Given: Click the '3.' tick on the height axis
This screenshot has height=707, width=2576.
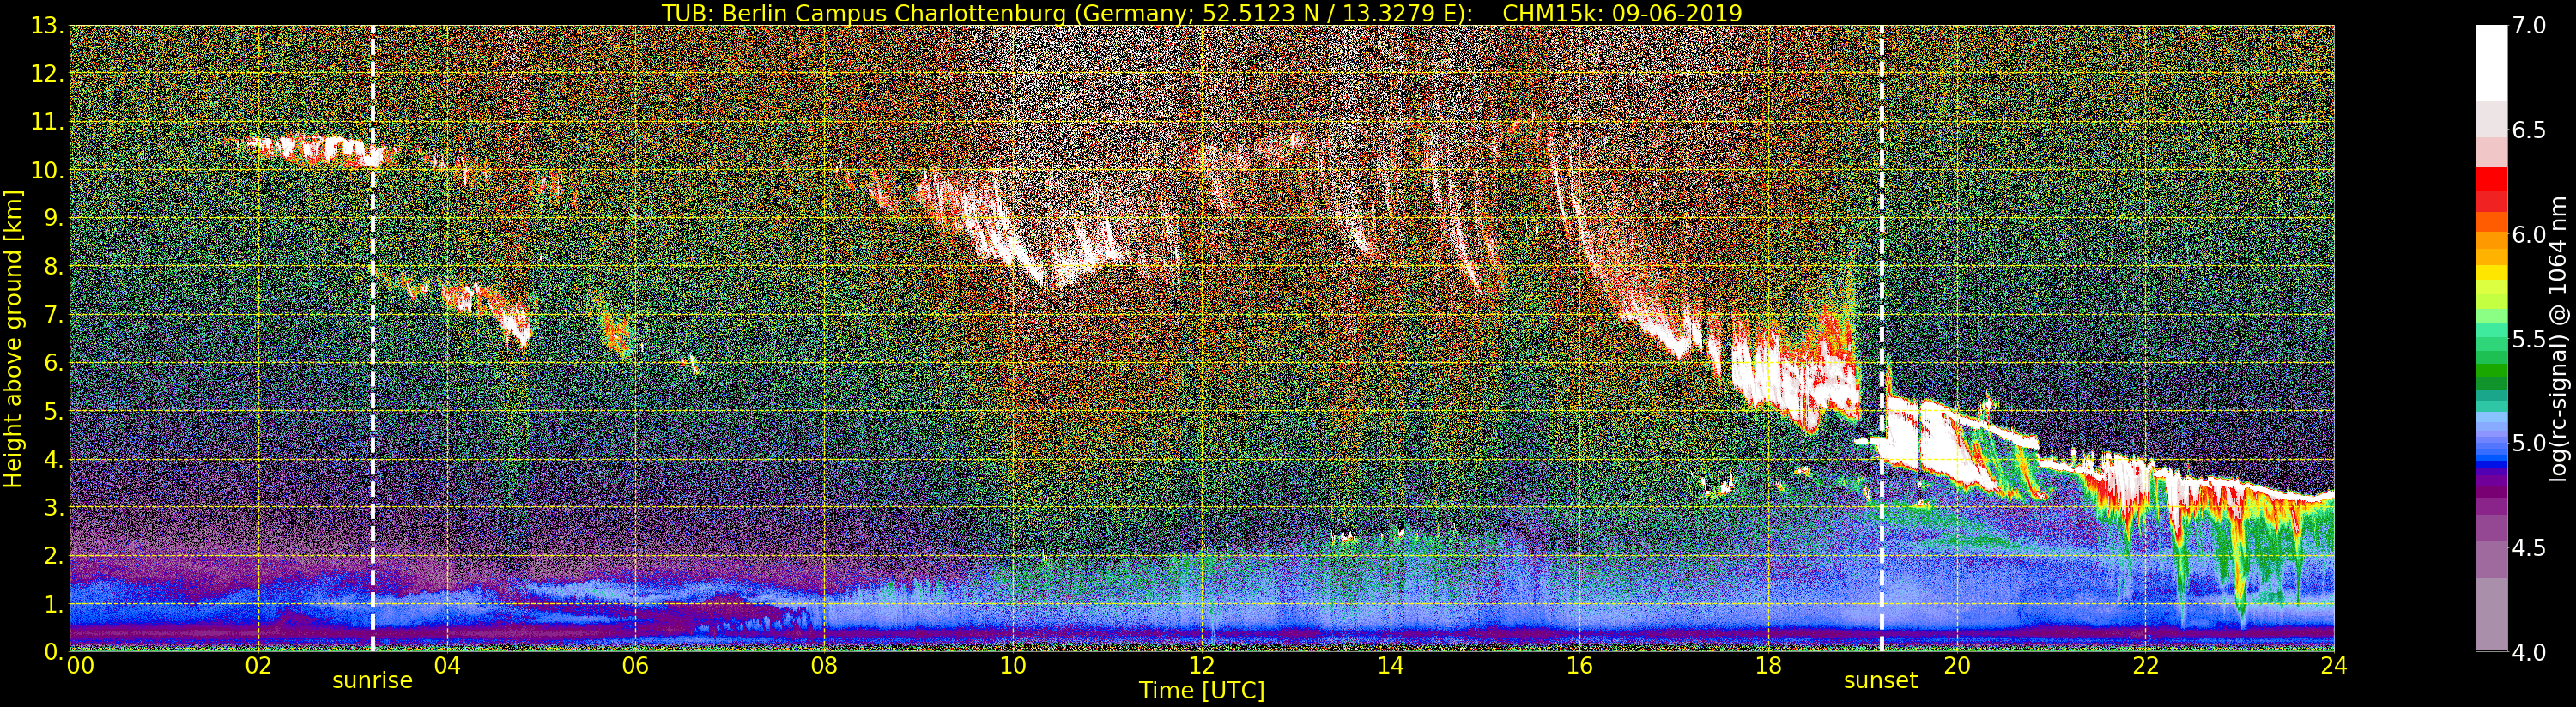Looking at the screenshot, I should (x=52, y=507).
